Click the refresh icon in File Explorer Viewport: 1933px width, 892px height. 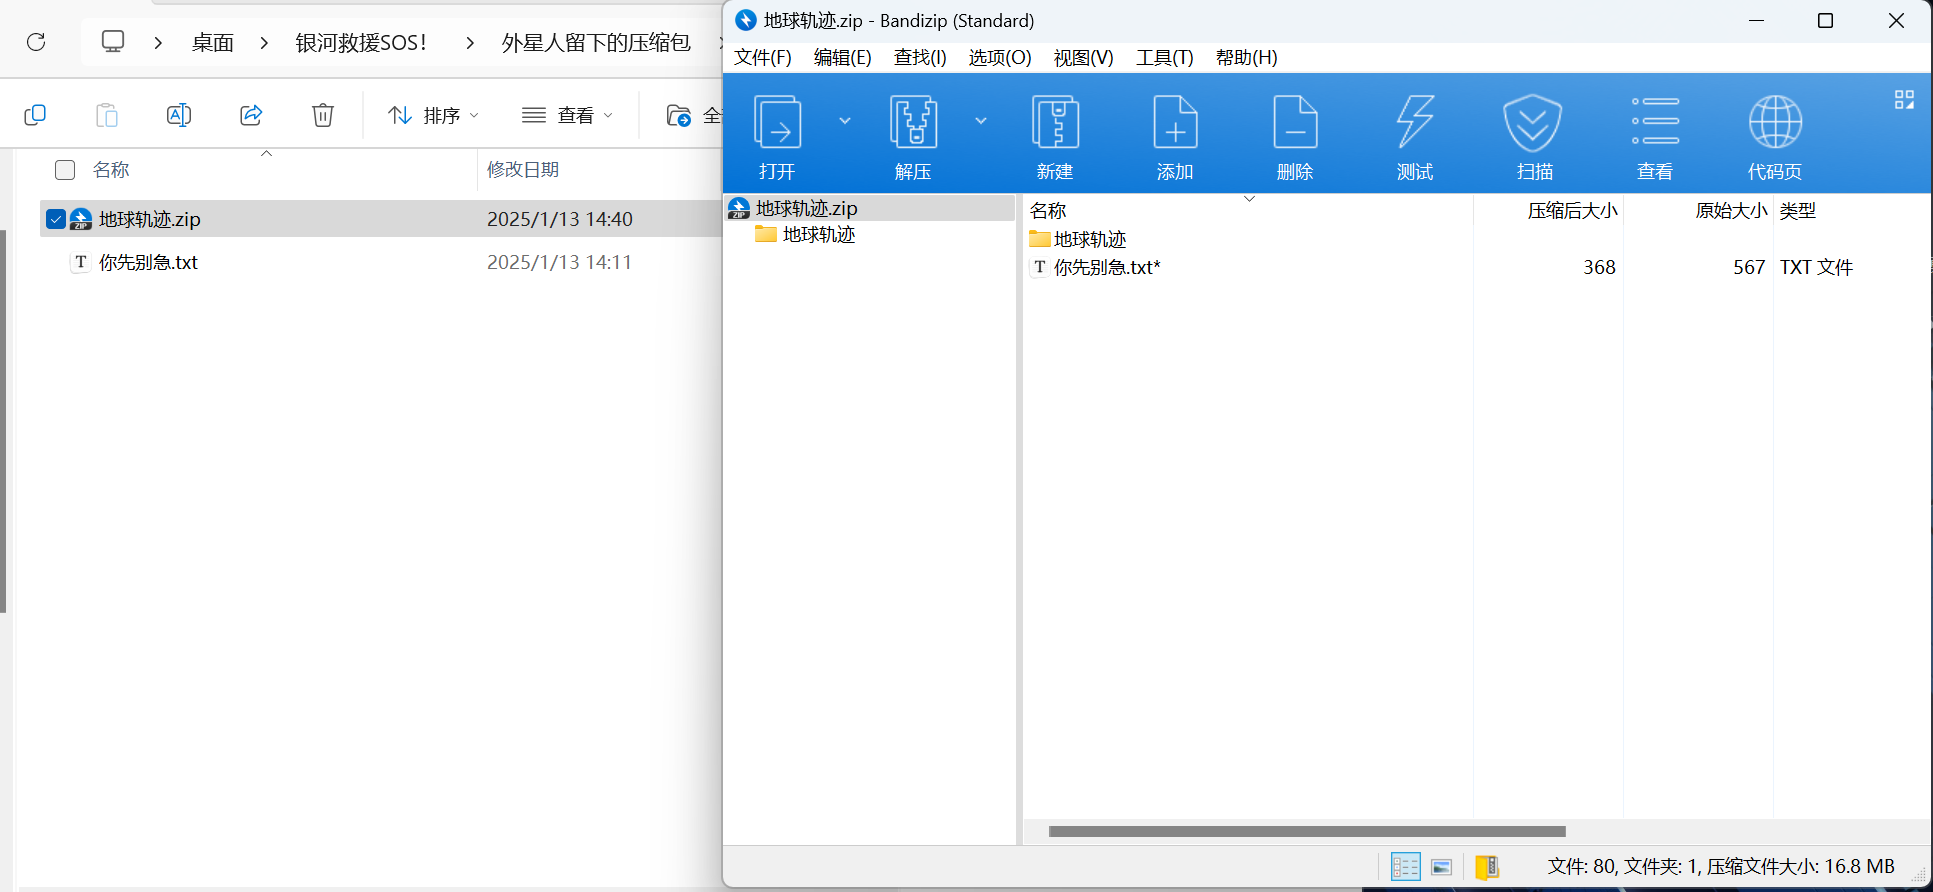click(36, 42)
